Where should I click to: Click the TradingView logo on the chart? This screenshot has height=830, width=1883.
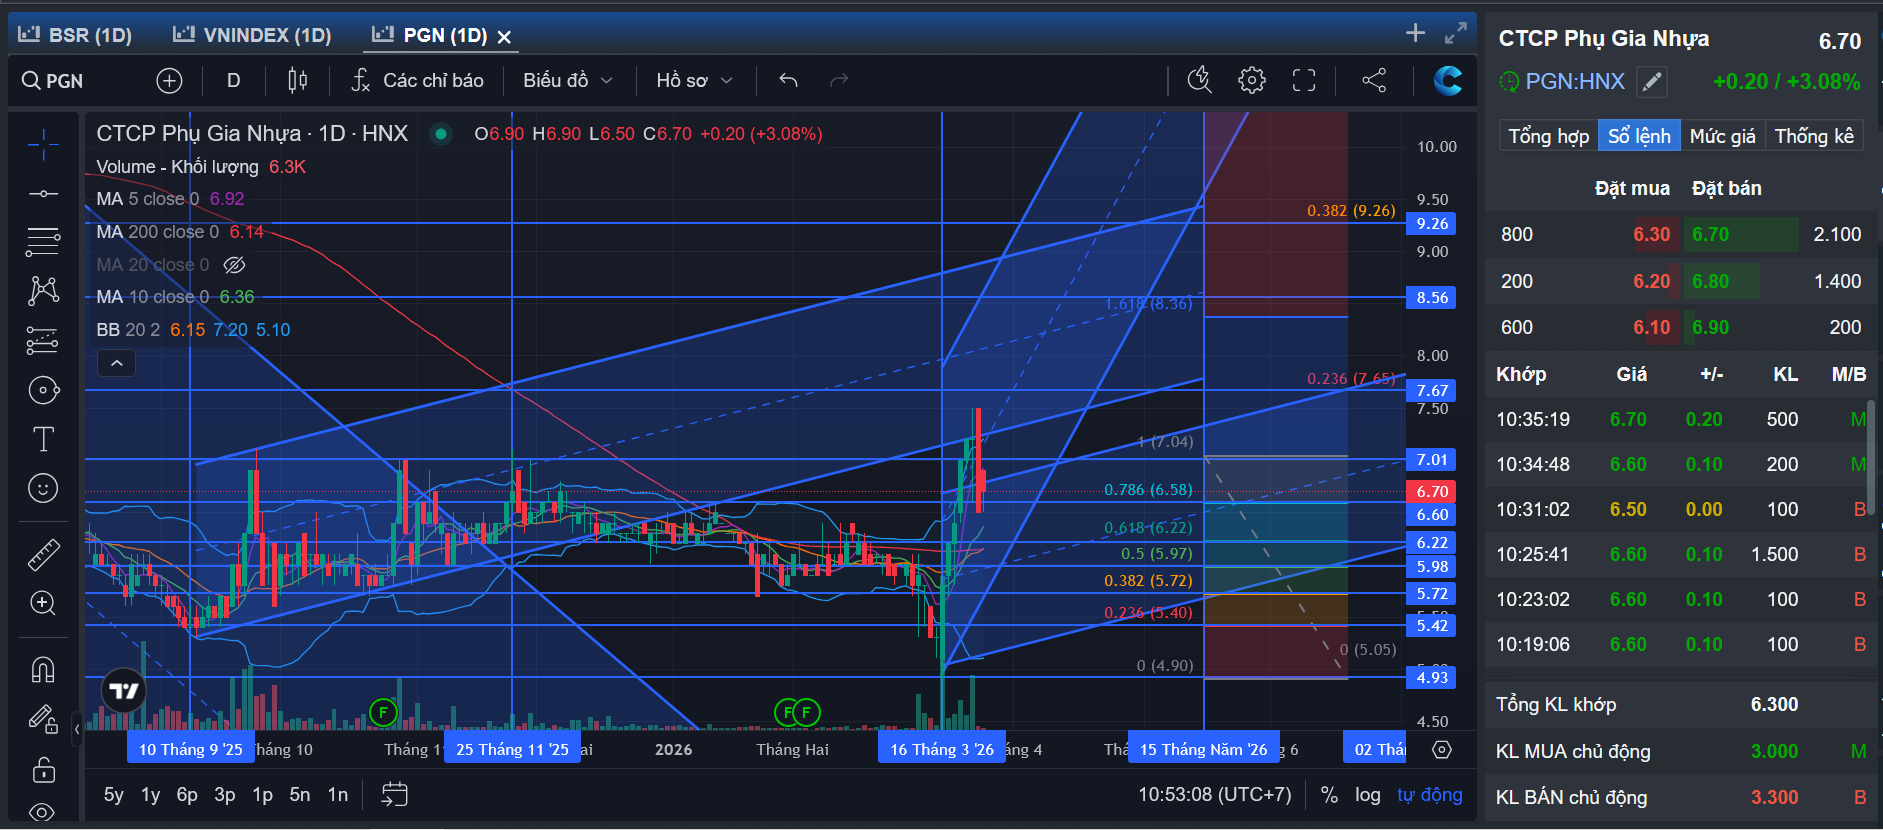124,691
